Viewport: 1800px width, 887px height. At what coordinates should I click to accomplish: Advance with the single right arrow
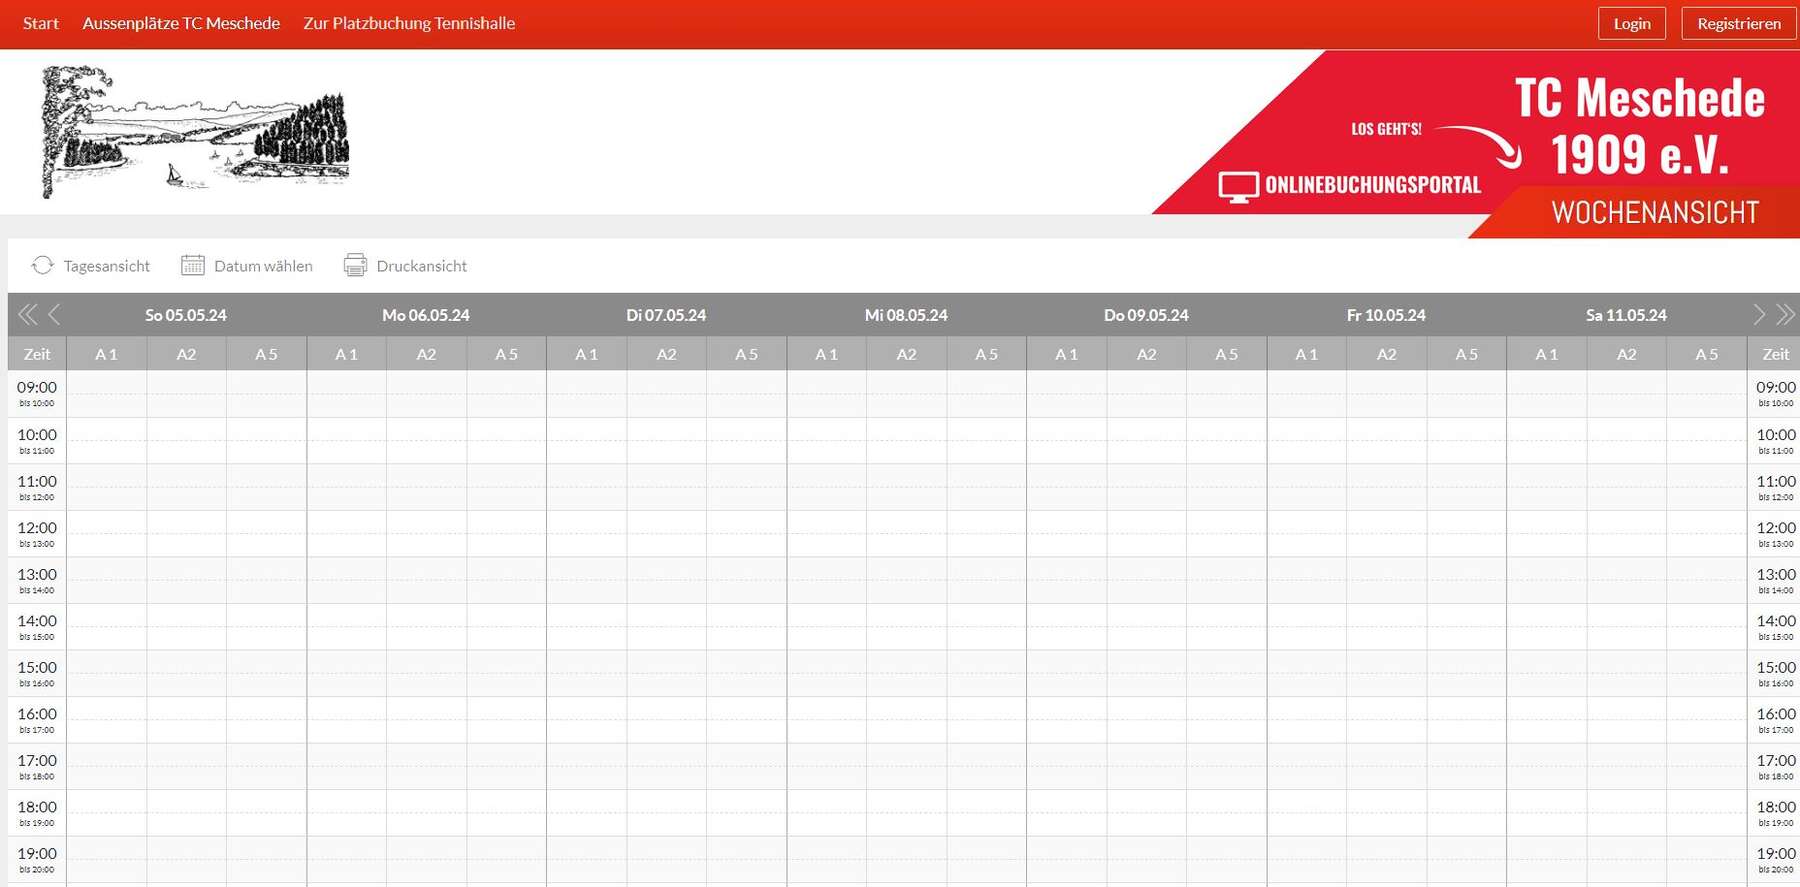click(x=1758, y=315)
